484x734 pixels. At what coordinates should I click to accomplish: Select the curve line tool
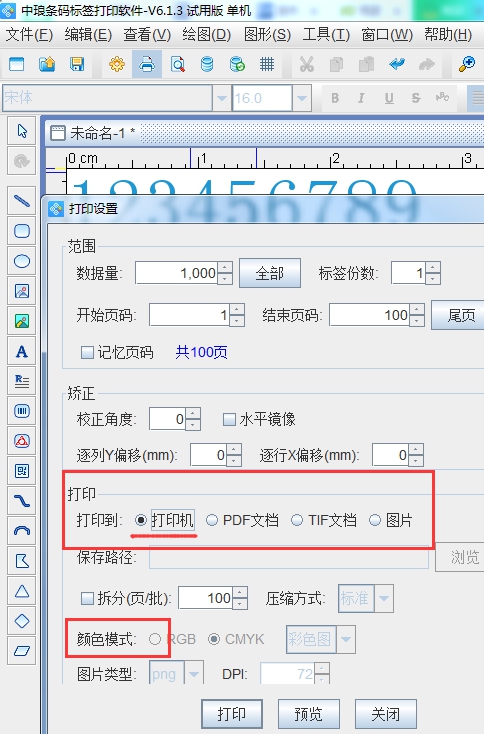pos(22,501)
